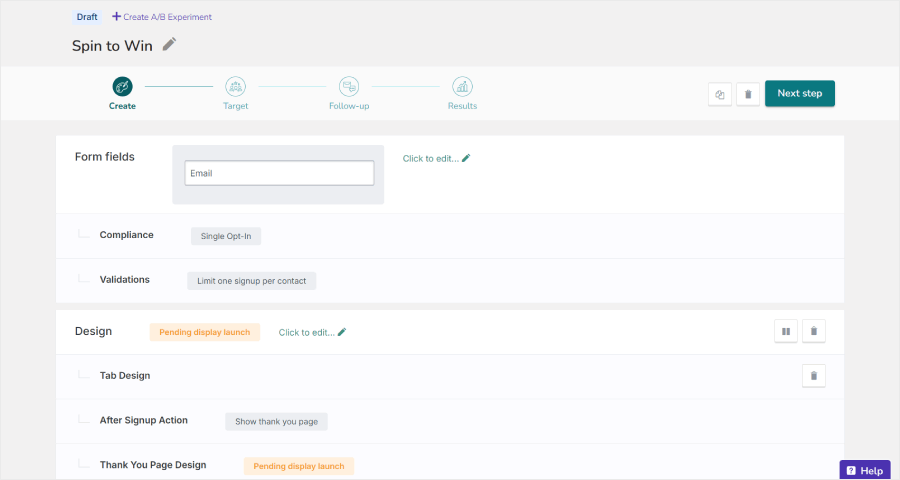Click the trash icon in Tab Design row
The image size is (900, 480).
click(x=814, y=376)
